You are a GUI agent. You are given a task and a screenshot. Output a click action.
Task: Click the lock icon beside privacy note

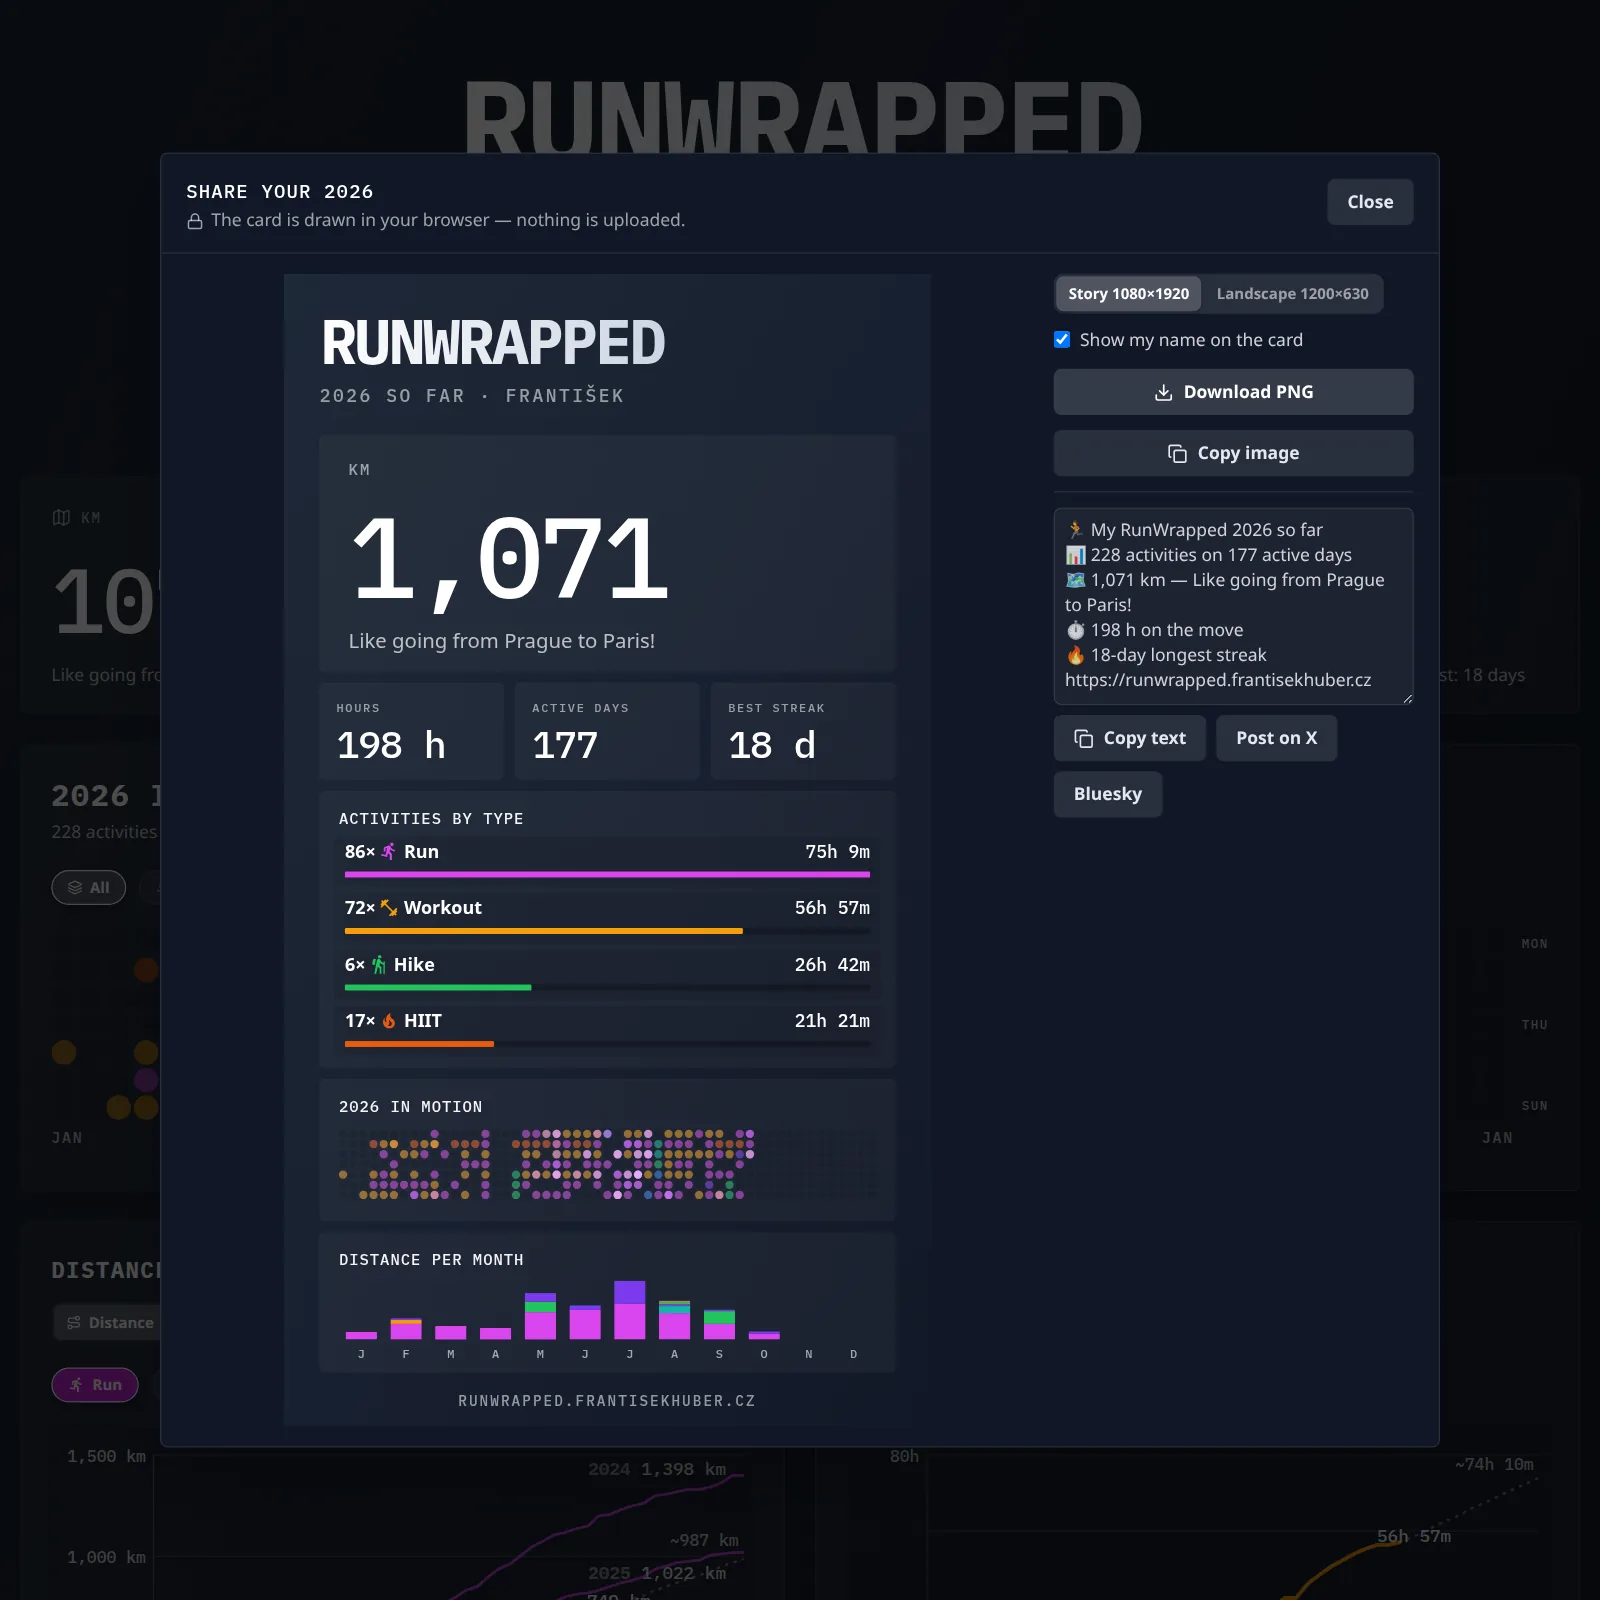coord(195,221)
